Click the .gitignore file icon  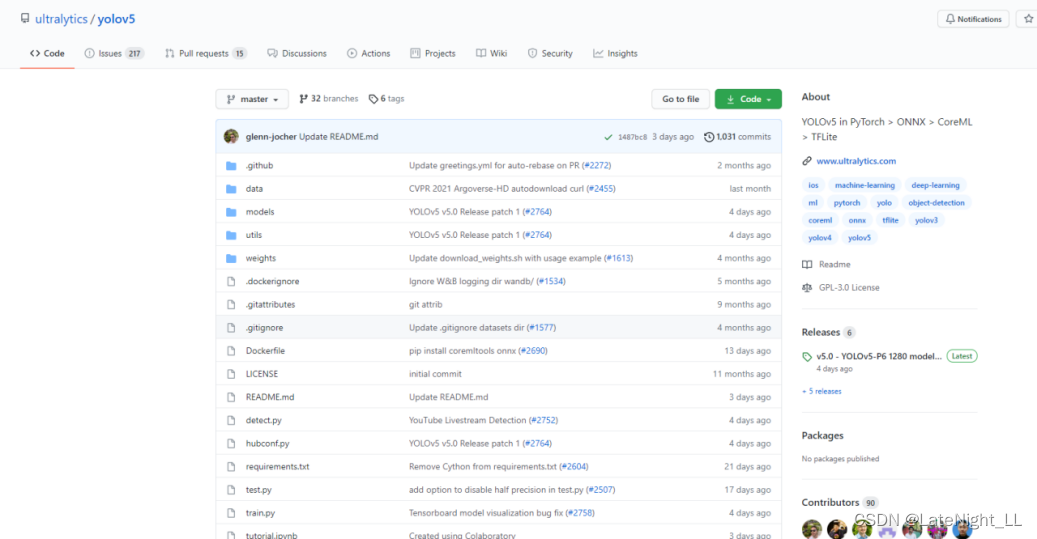coord(231,328)
